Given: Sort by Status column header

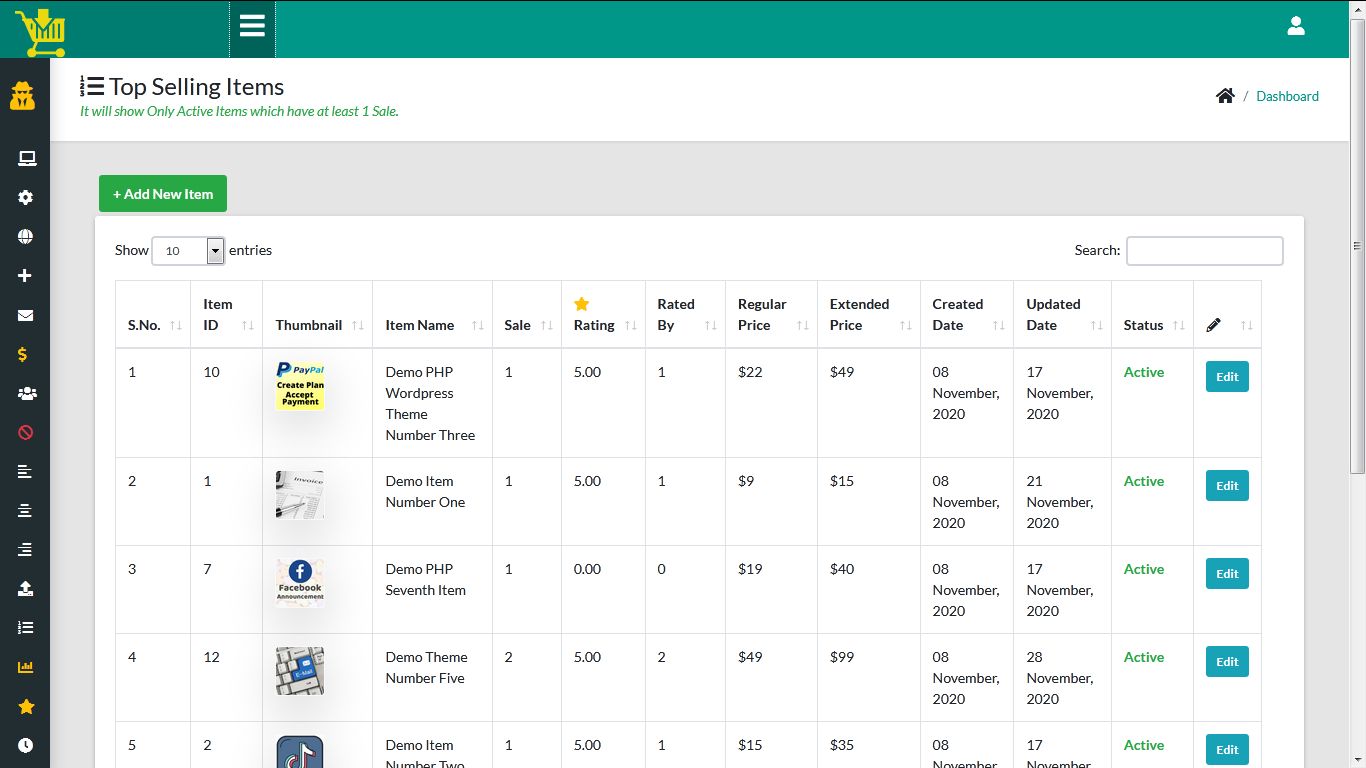Looking at the screenshot, I should coord(1151,325).
